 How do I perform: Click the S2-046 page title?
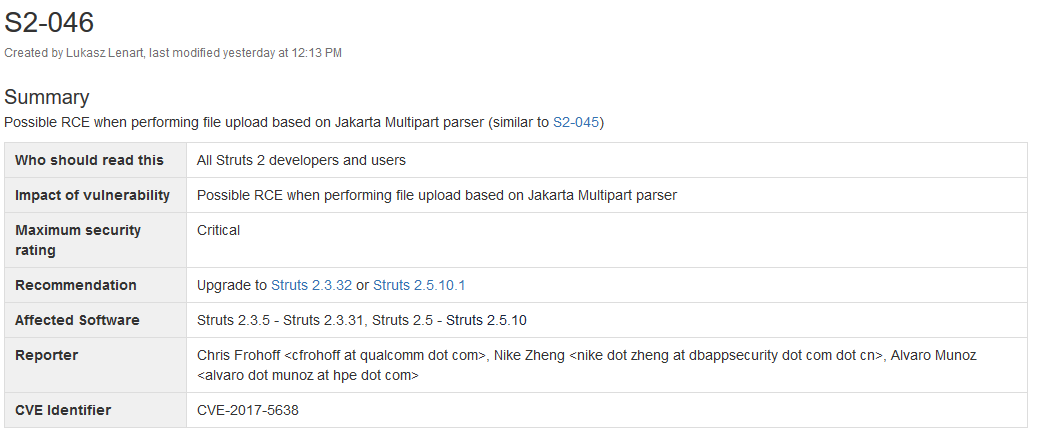[x=49, y=23]
